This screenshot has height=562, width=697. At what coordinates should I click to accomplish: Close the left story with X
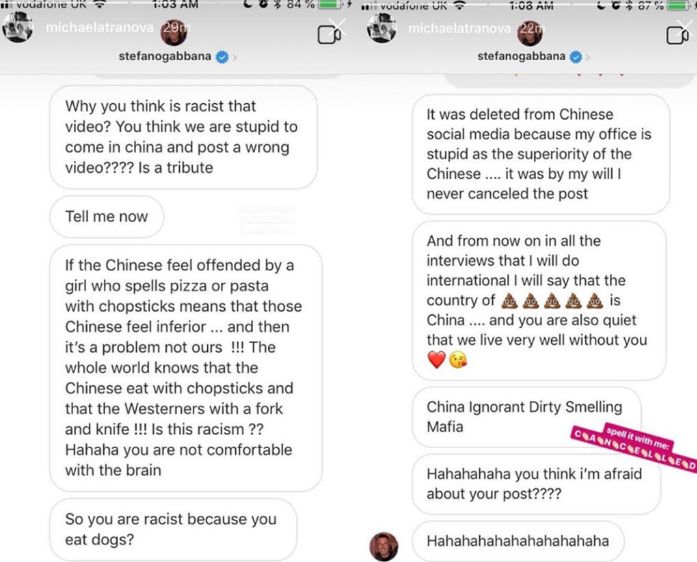point(336,26)
